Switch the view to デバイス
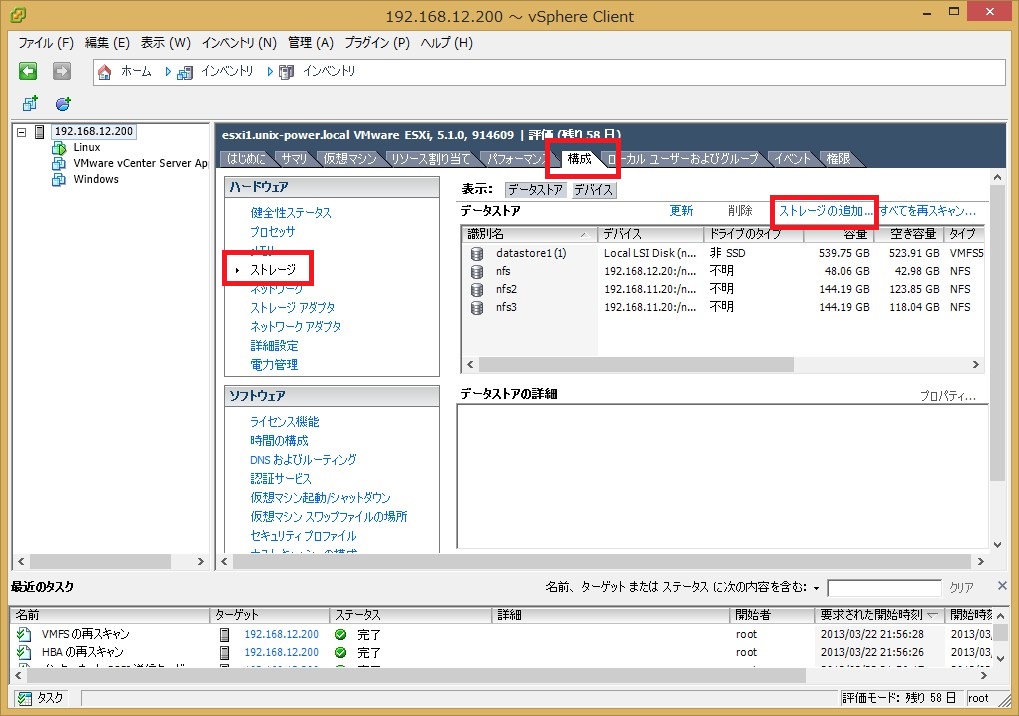 (x=593, y=190)
